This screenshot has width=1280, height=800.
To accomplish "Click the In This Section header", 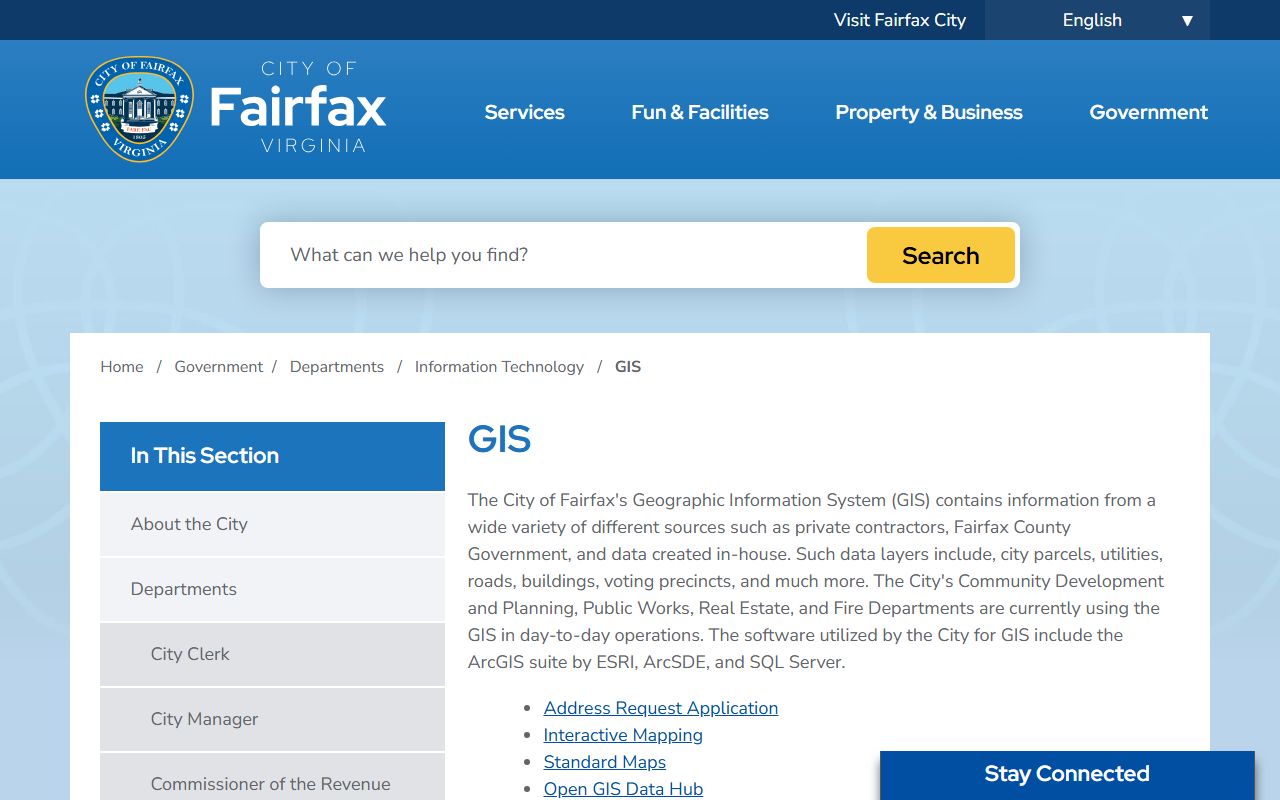I will point(272,456).
